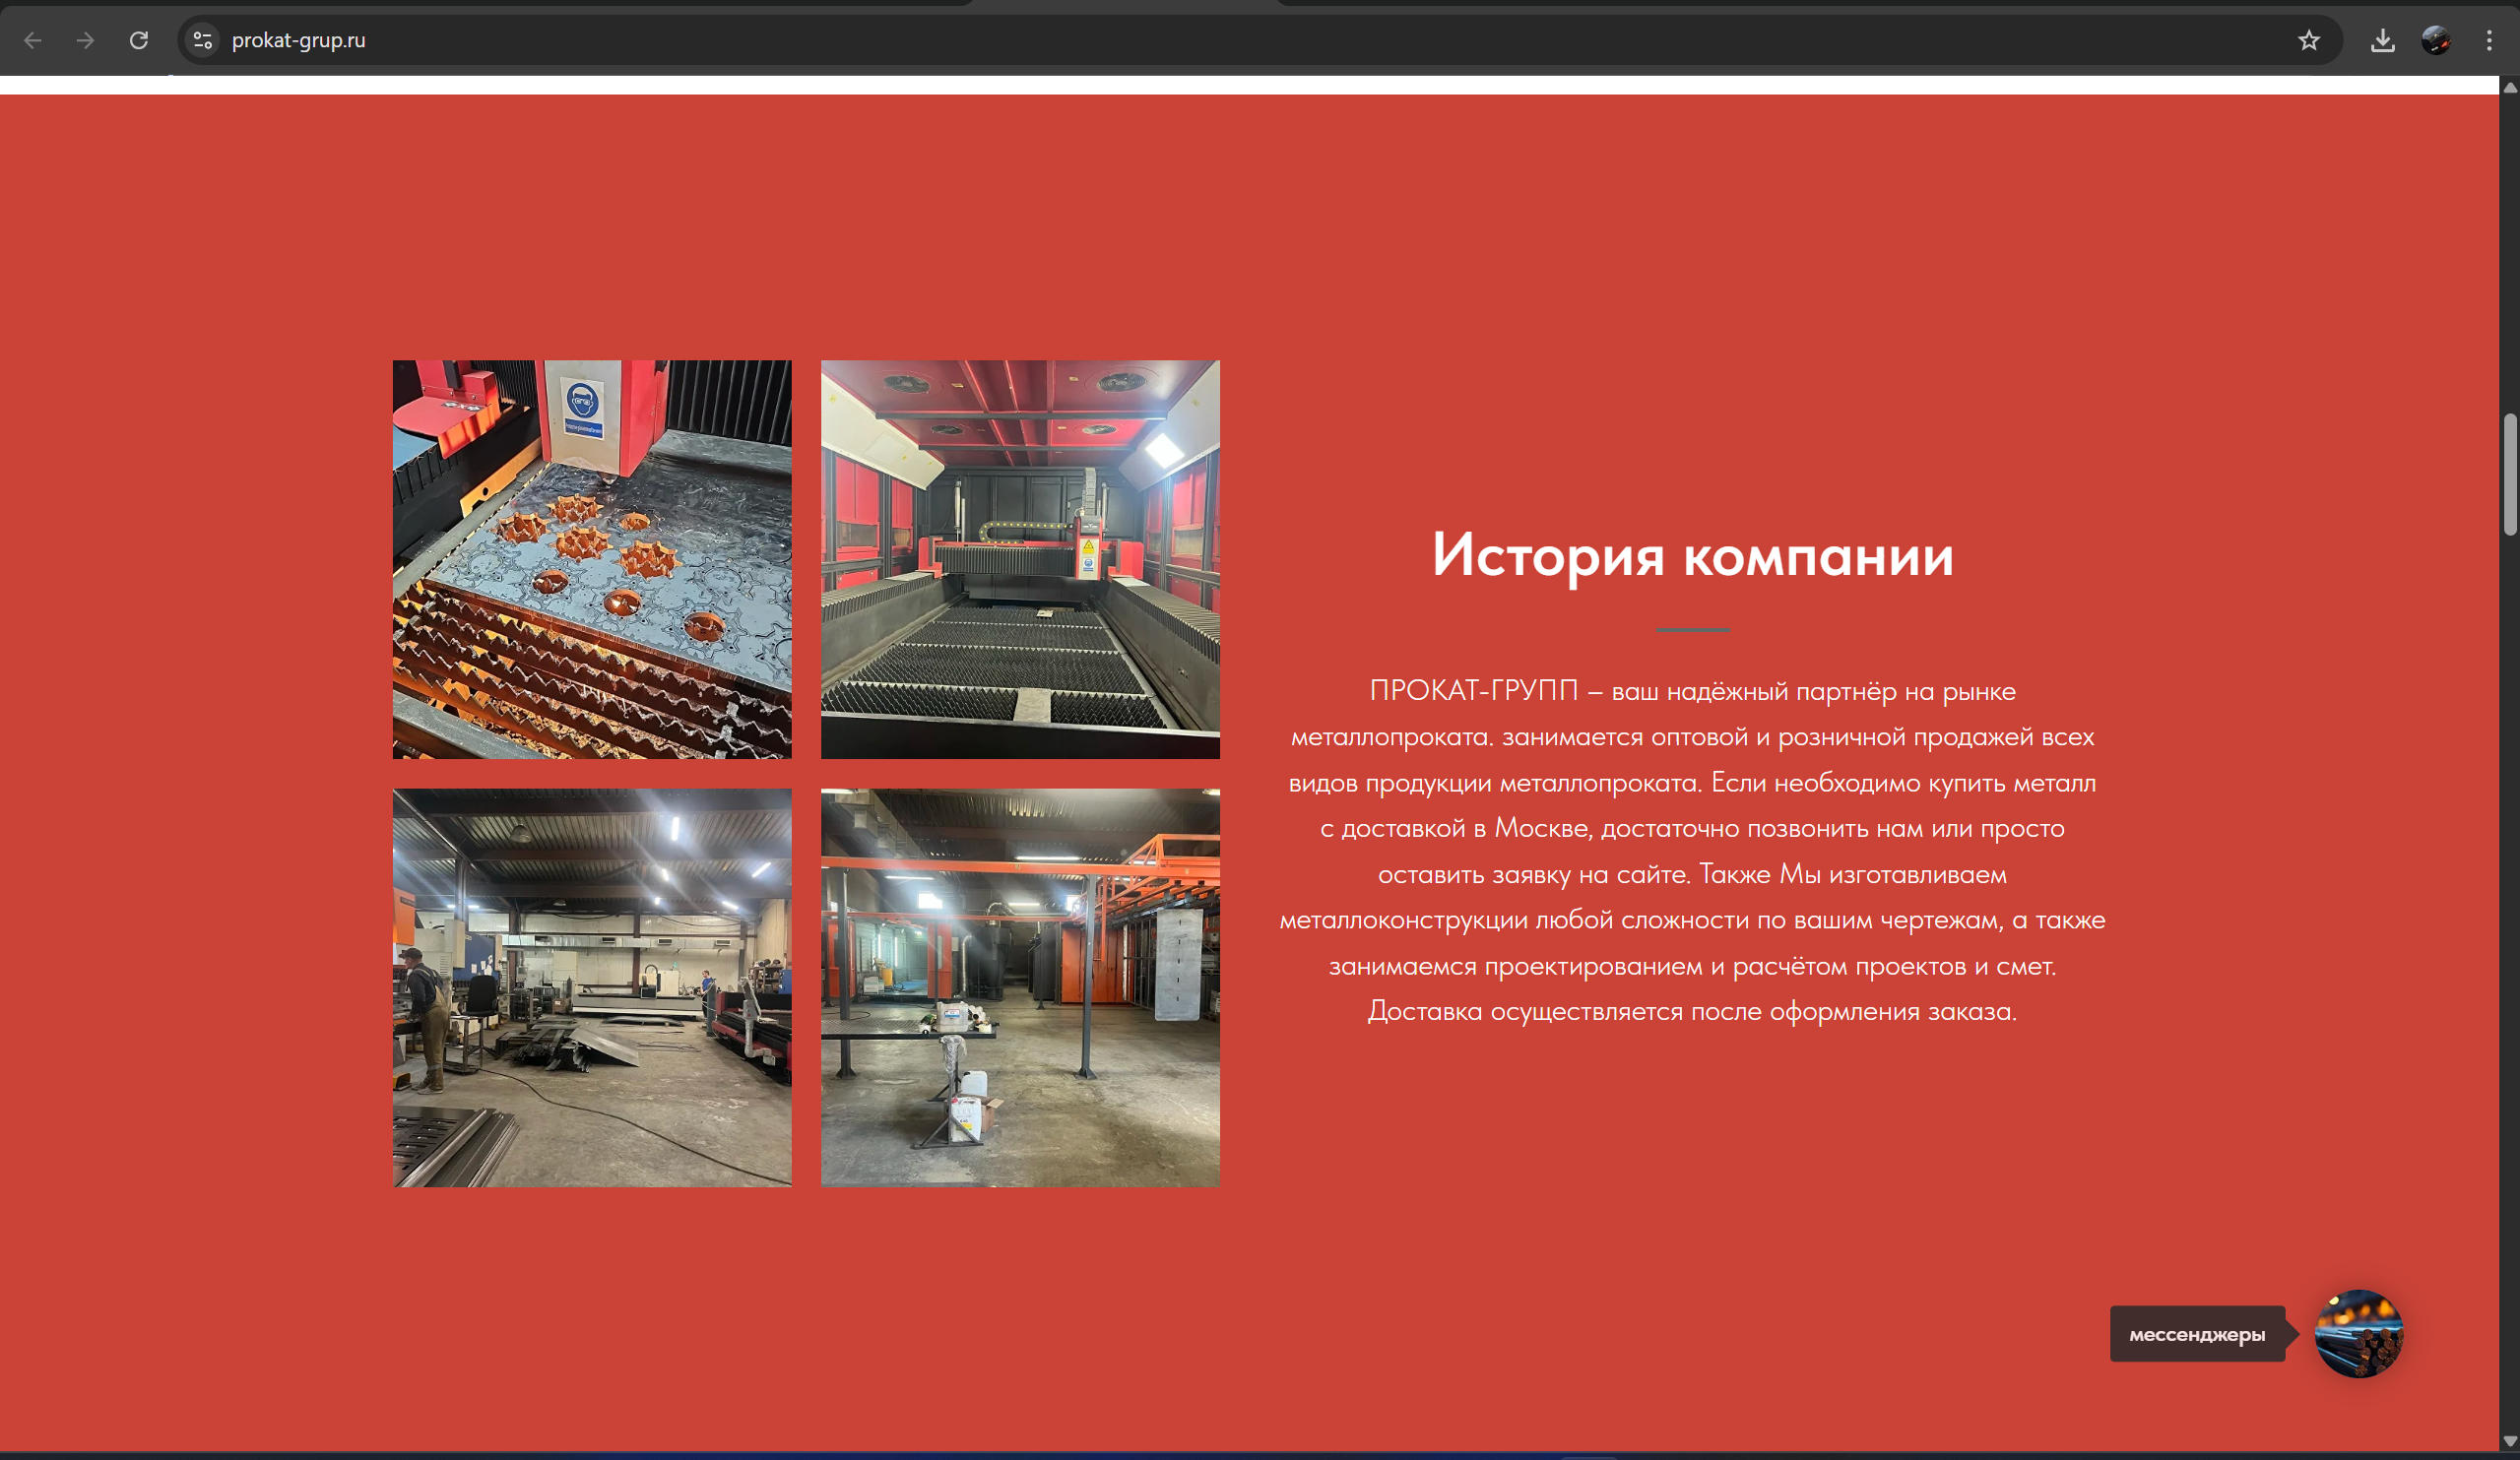Reload the prokat-grup.ru page
2520x1460 pixels.
[x=139, y=40]
